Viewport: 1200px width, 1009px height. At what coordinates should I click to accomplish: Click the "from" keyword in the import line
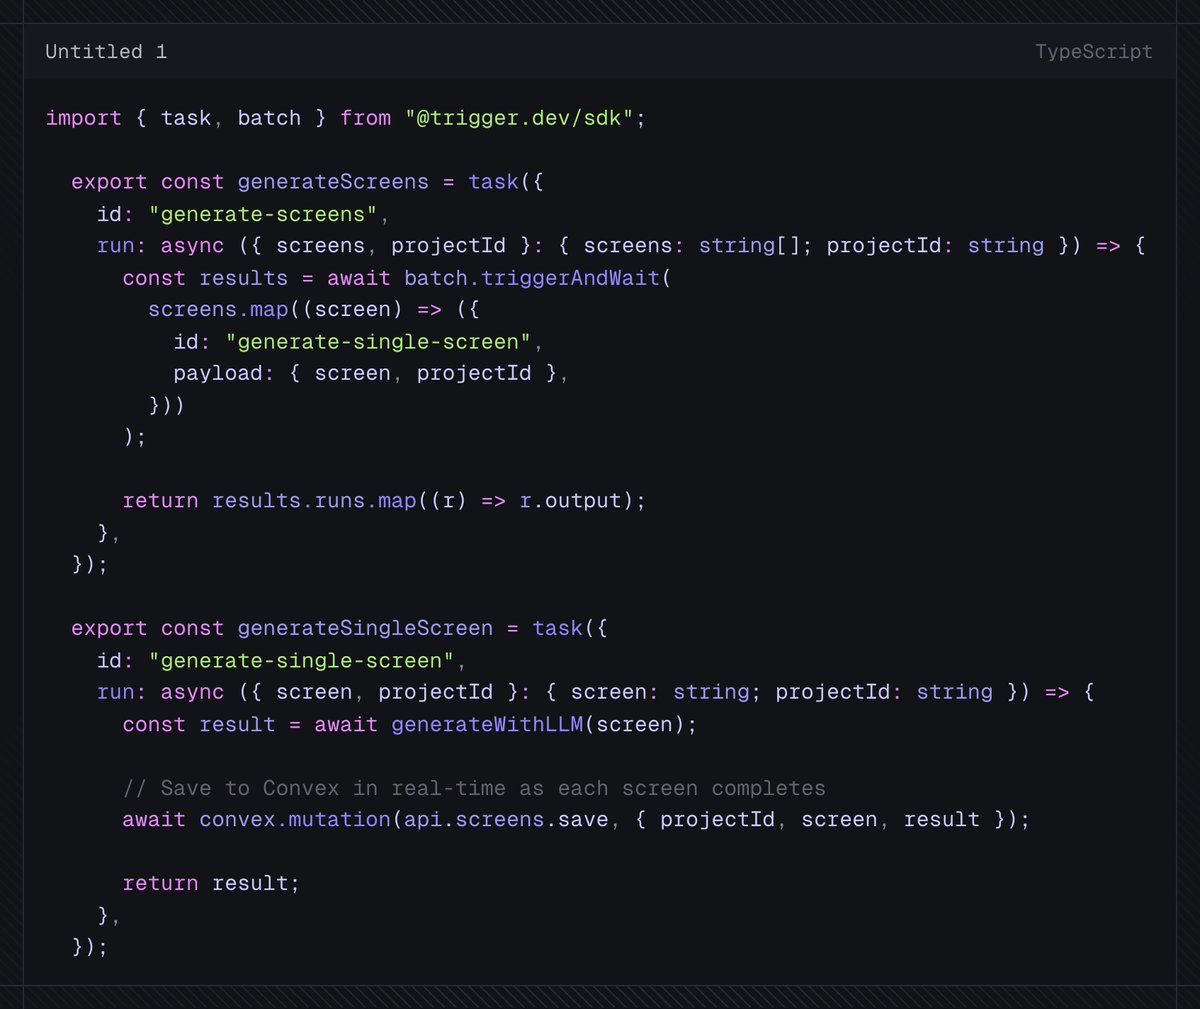coord(365,118)
